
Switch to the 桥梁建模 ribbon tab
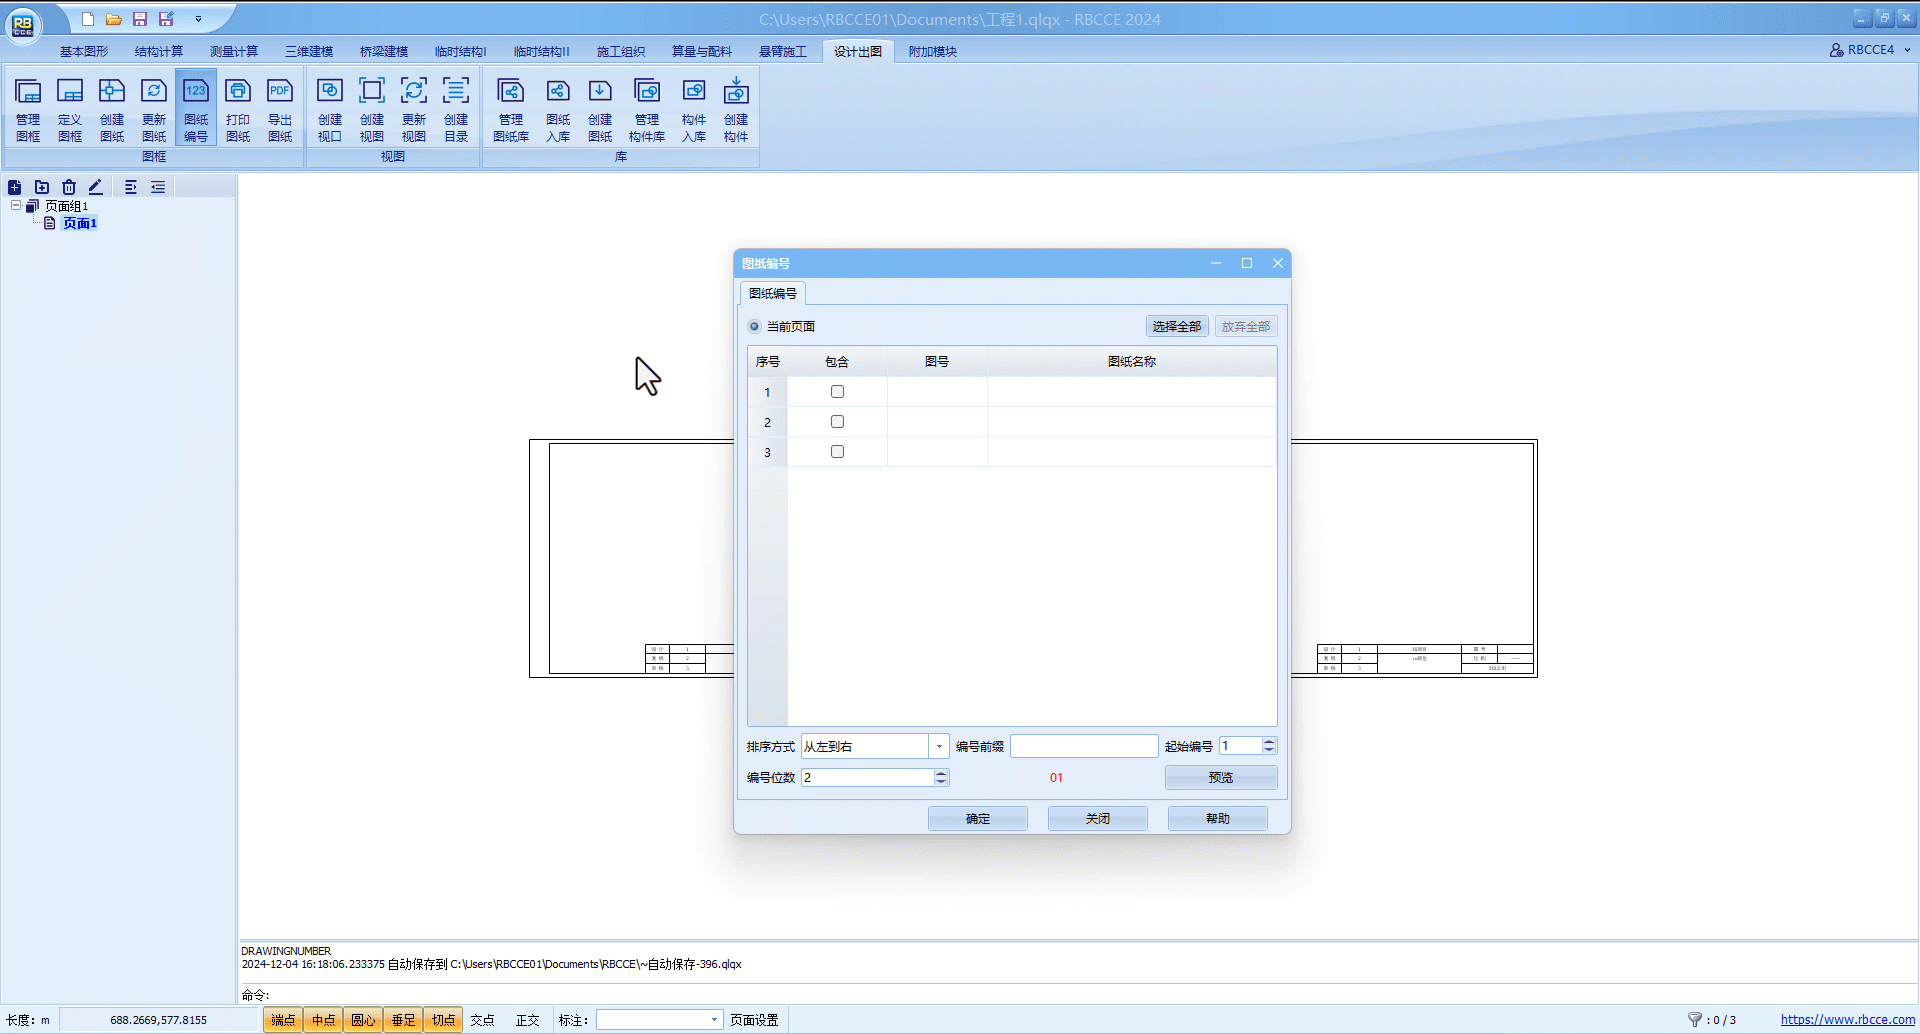(x=384, y=52)
